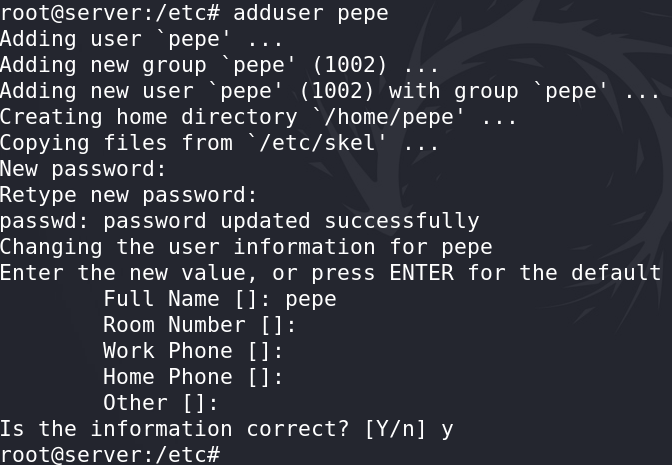Click the group ID (1002) in group line

click(350, 65)
